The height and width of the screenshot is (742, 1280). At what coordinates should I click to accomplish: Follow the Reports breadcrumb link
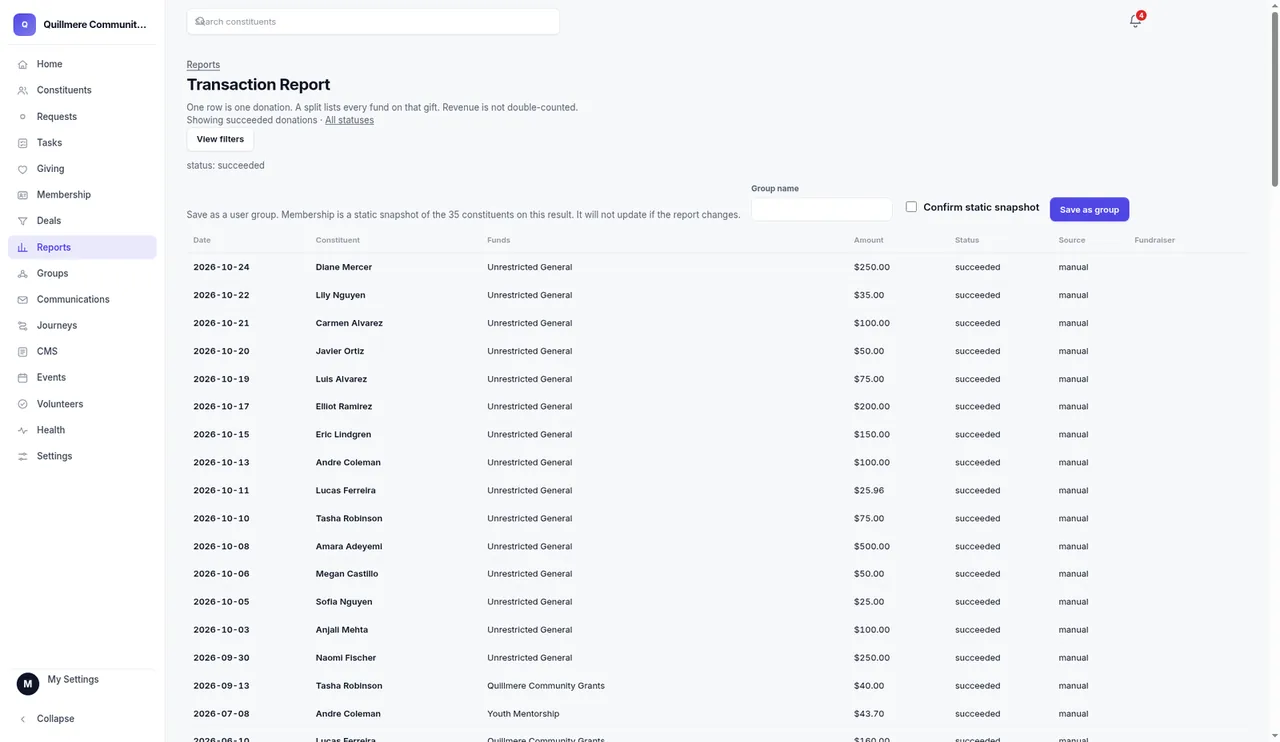[x=203, y=65]
